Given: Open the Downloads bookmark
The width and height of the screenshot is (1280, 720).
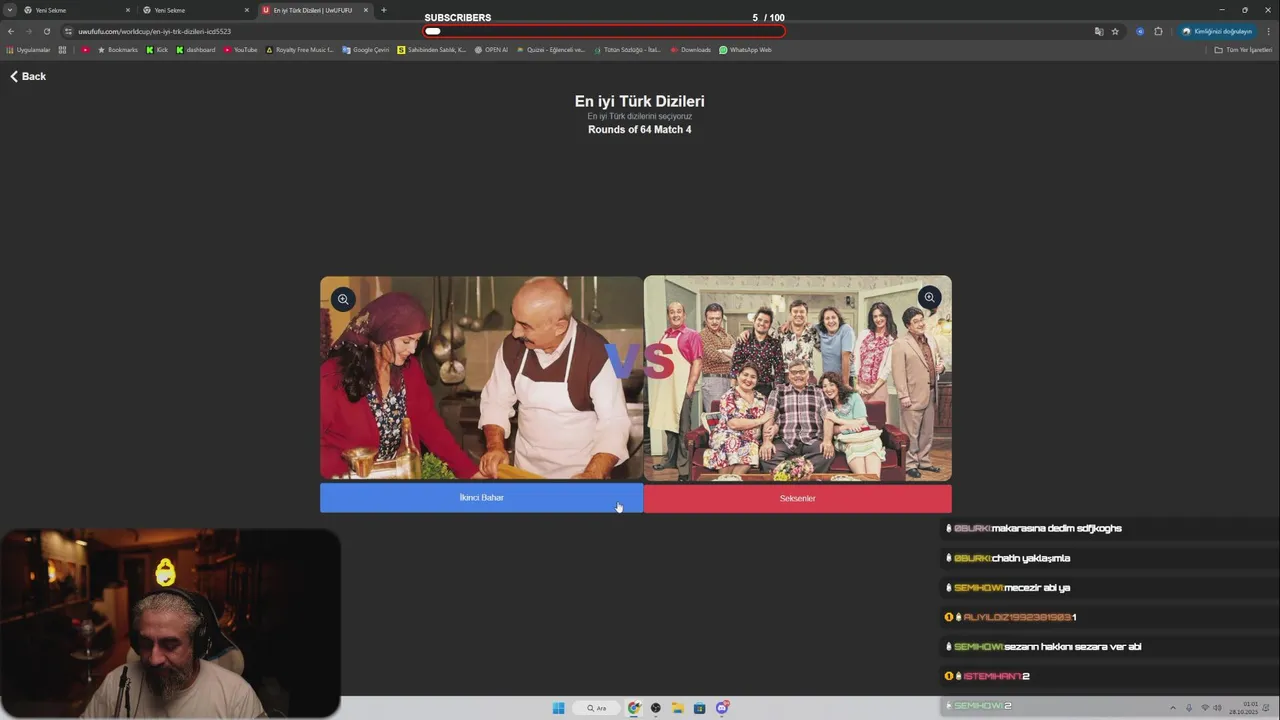Looking at the screenshot, I should click(691, 50).
